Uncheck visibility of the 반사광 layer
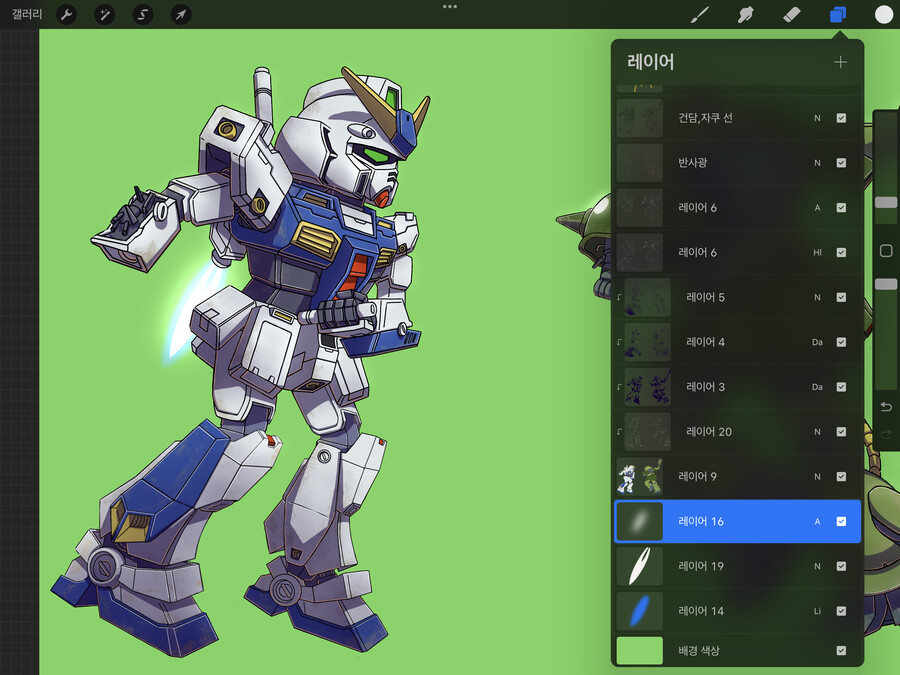The image size is (900, 675). (x=841, y=163)
